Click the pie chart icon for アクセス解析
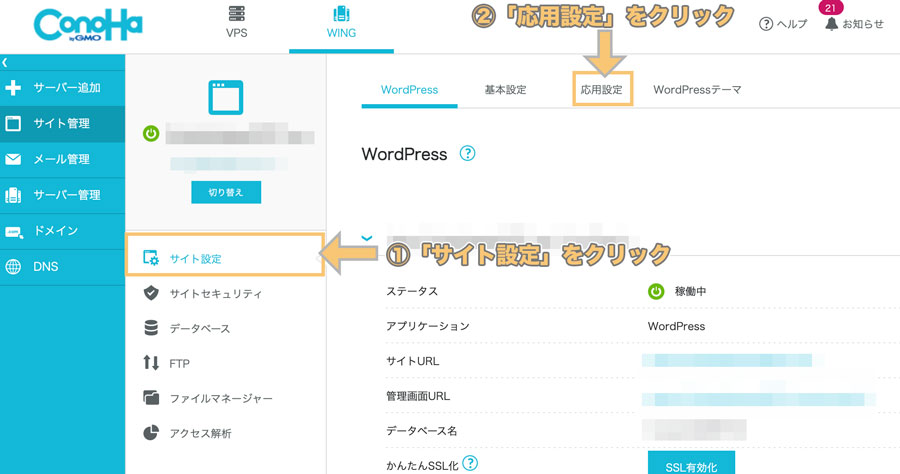Image resolution: width=900 pixels, height=474 pixels. point(151,433)
